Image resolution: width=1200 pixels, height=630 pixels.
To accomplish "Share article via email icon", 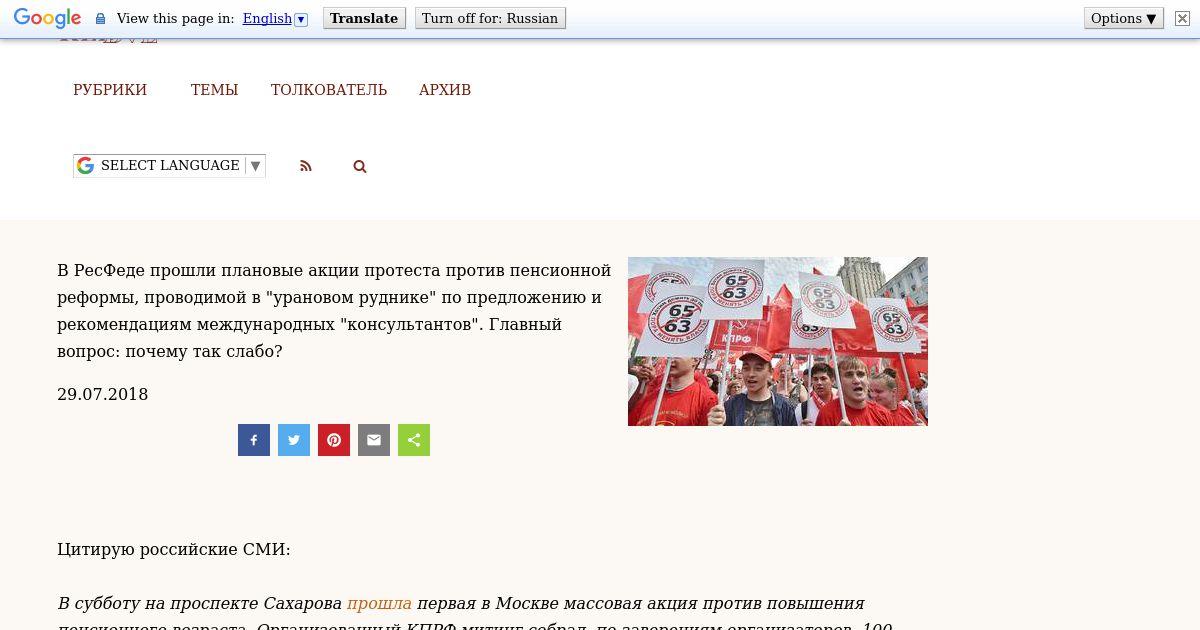I will [374, 440].
